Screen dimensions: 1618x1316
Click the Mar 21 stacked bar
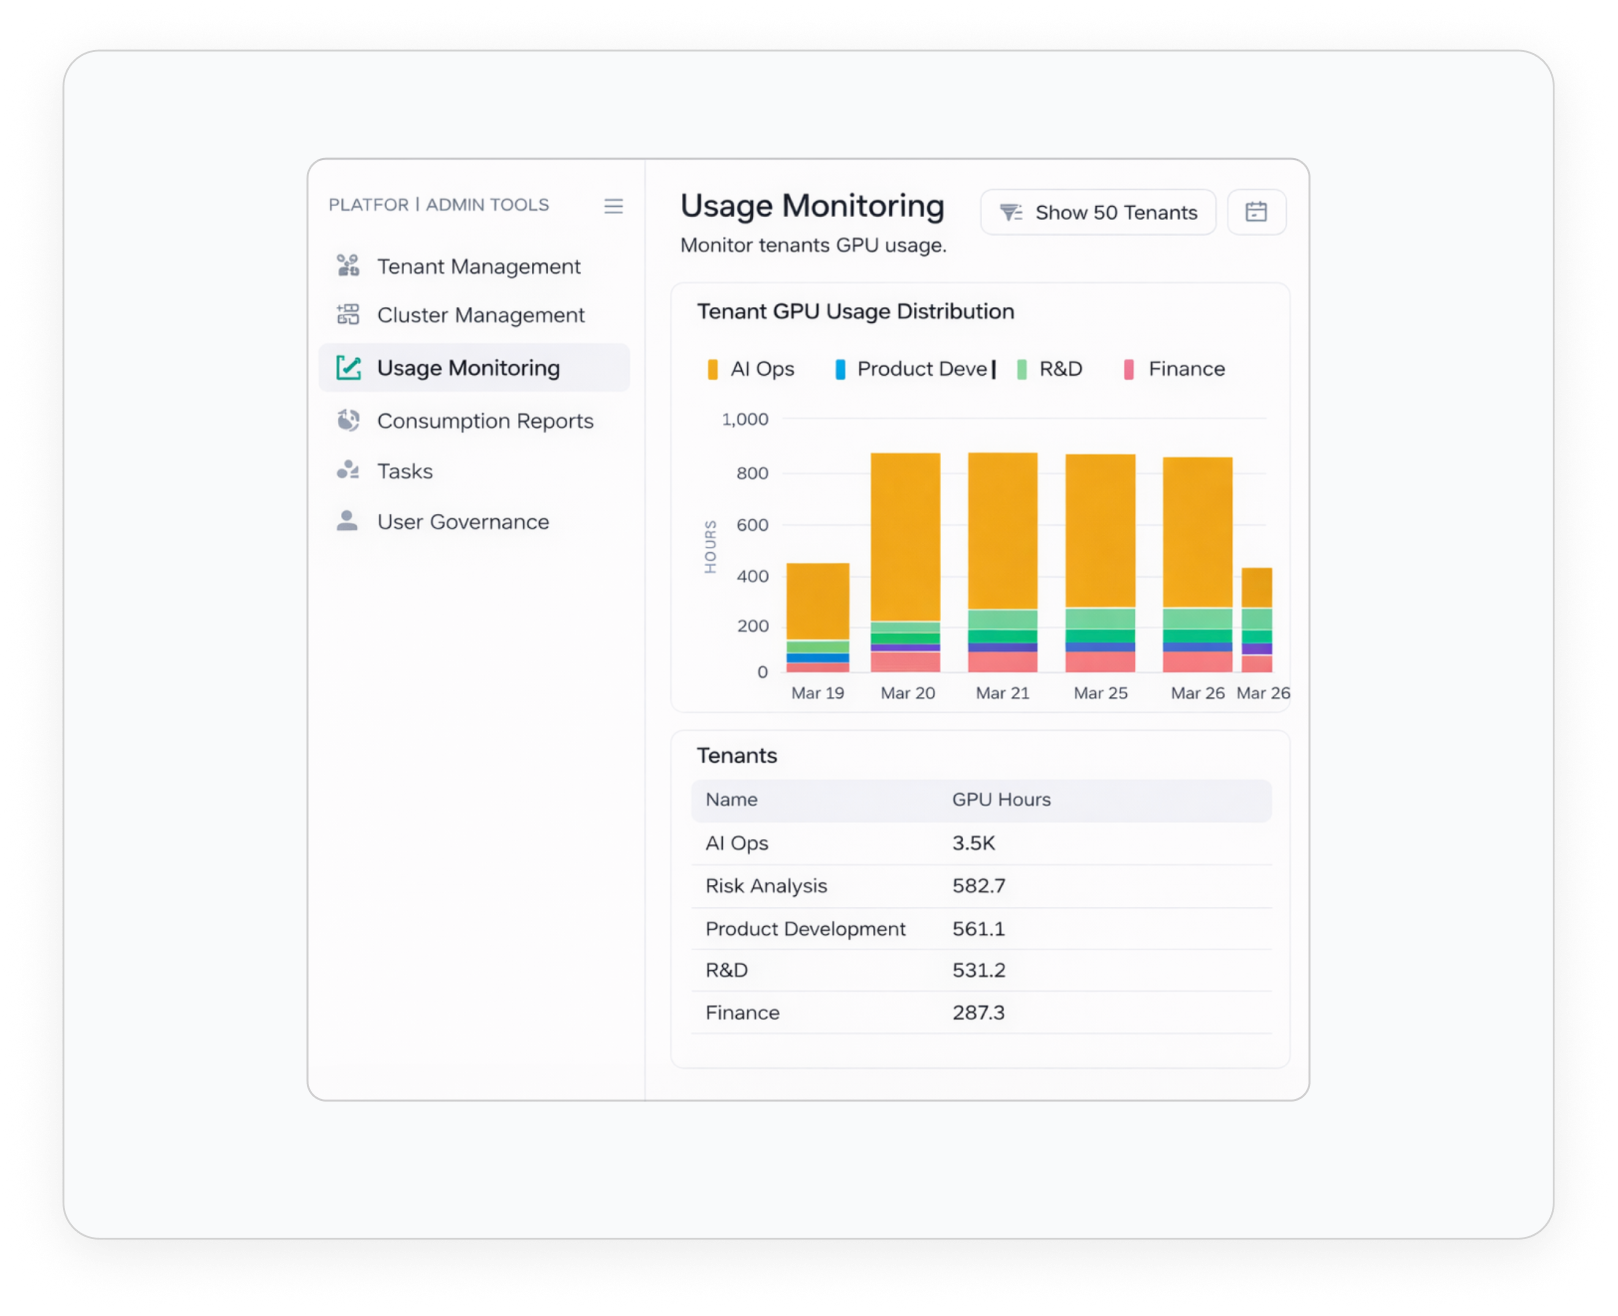pos(1002,560)
